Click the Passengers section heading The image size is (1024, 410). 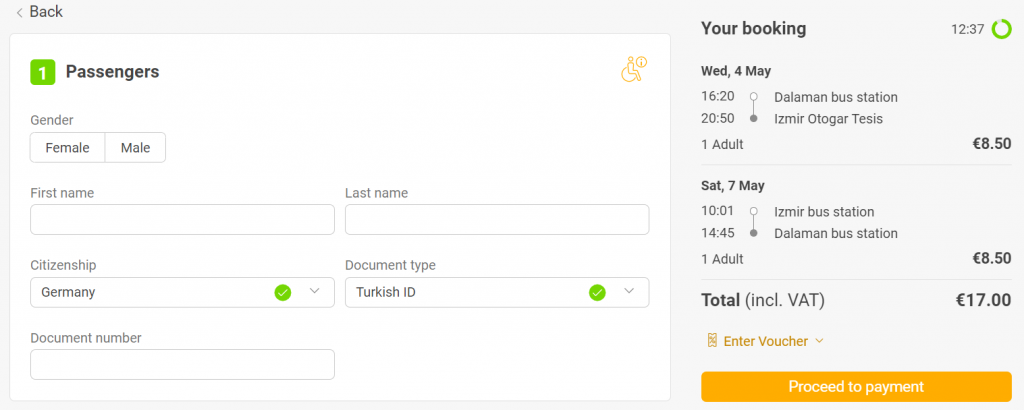point(112,72)
